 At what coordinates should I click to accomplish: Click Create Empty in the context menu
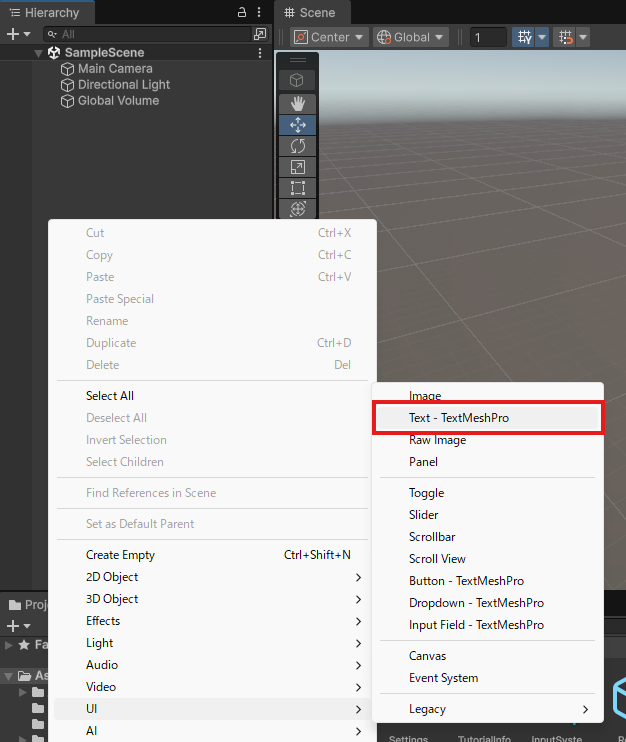[x=120, y=555]
